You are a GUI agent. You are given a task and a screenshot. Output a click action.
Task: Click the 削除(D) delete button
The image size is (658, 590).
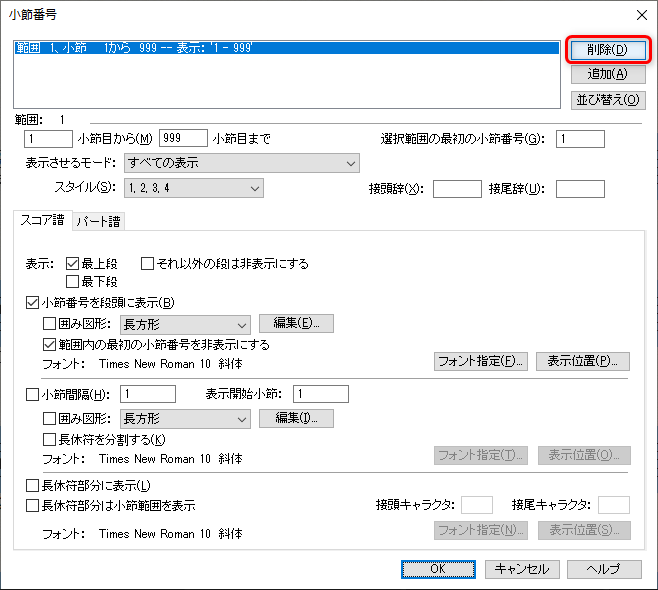coord(608,50)
